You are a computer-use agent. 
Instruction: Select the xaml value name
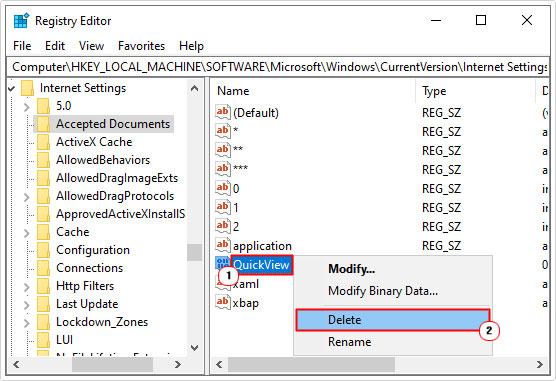pos(246,284)
